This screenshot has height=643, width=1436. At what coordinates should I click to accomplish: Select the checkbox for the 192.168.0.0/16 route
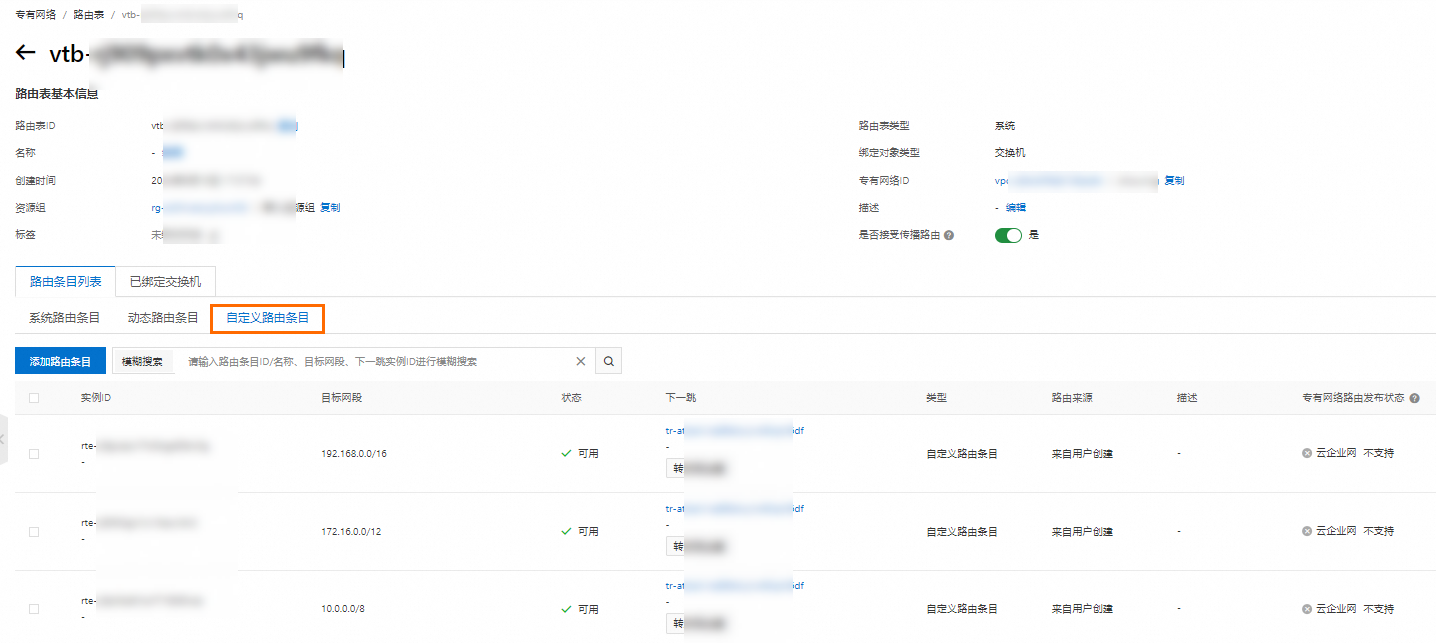pos(33,453)
